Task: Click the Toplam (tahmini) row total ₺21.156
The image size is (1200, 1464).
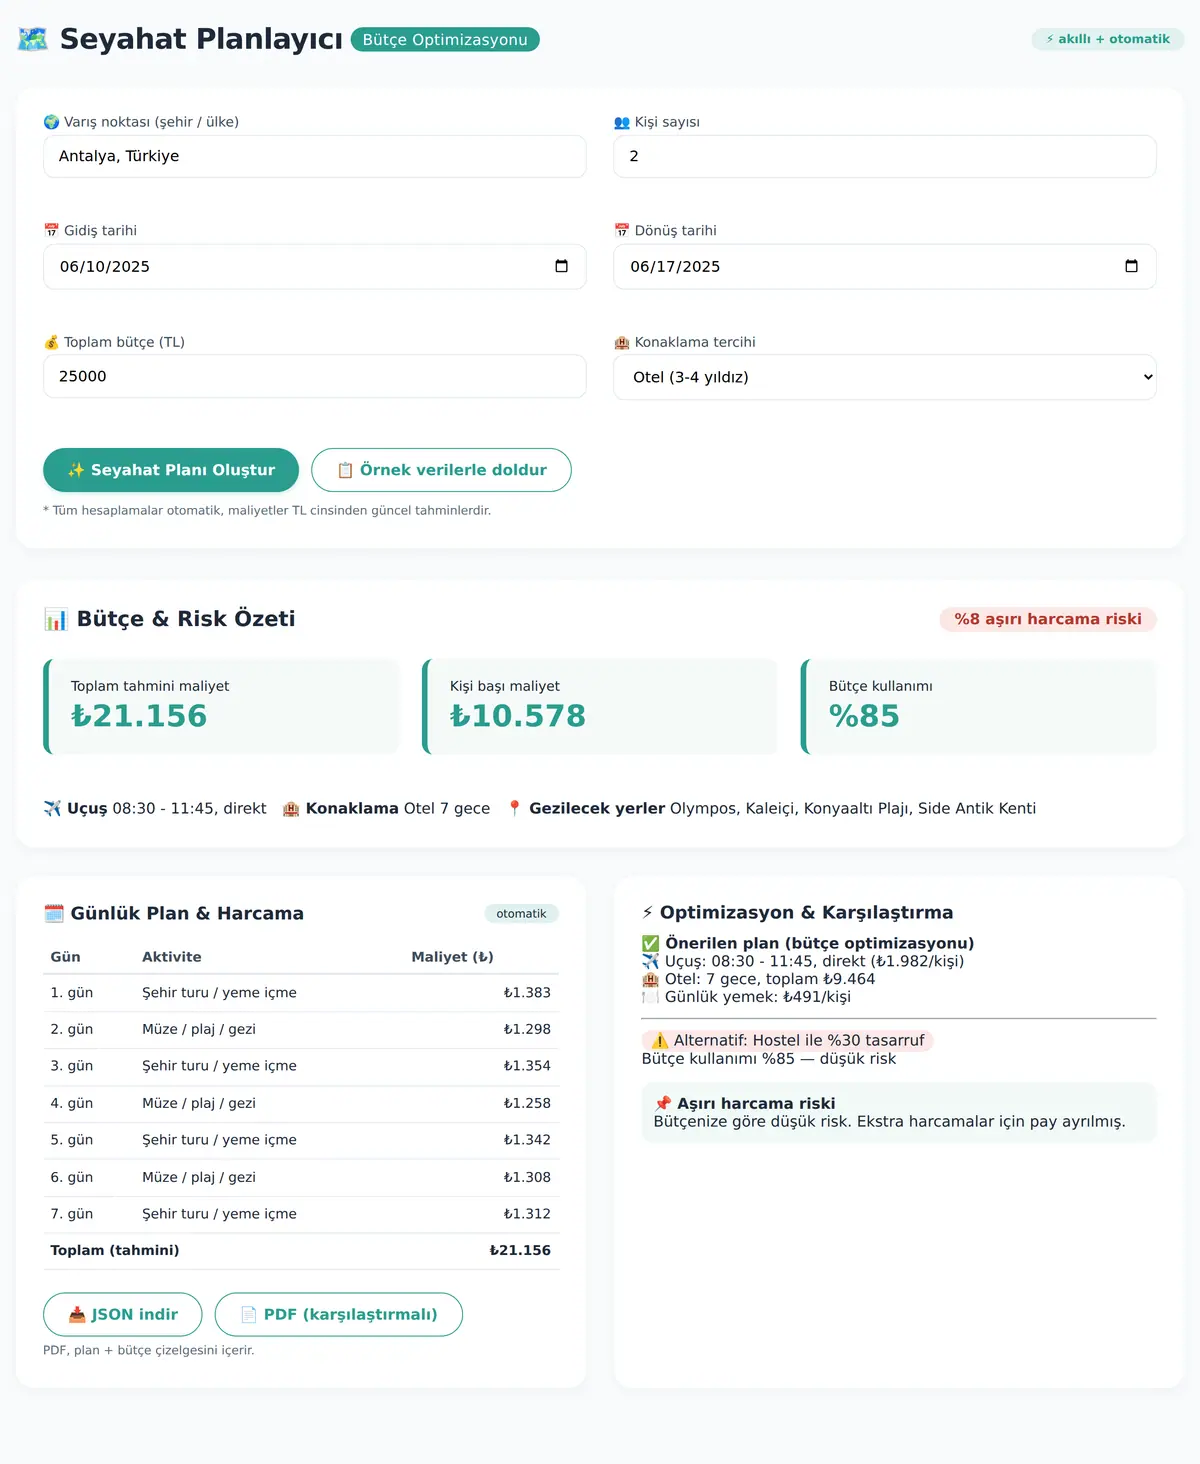Action: coord(520,1250)
